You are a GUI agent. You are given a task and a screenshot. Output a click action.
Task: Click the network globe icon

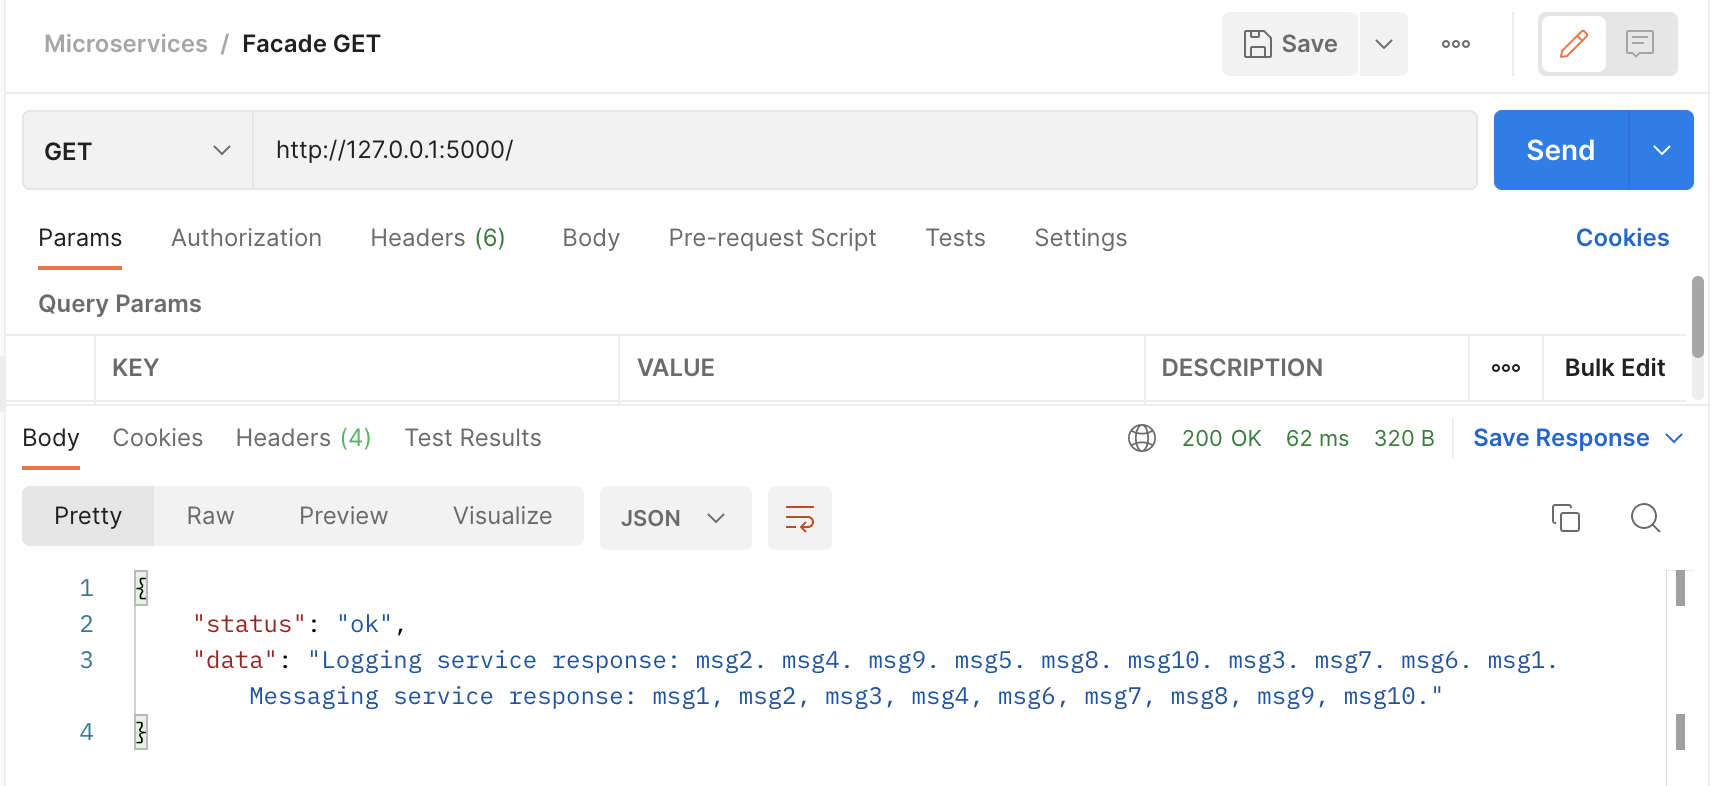pyautogui.click(x=1141, y=438)
